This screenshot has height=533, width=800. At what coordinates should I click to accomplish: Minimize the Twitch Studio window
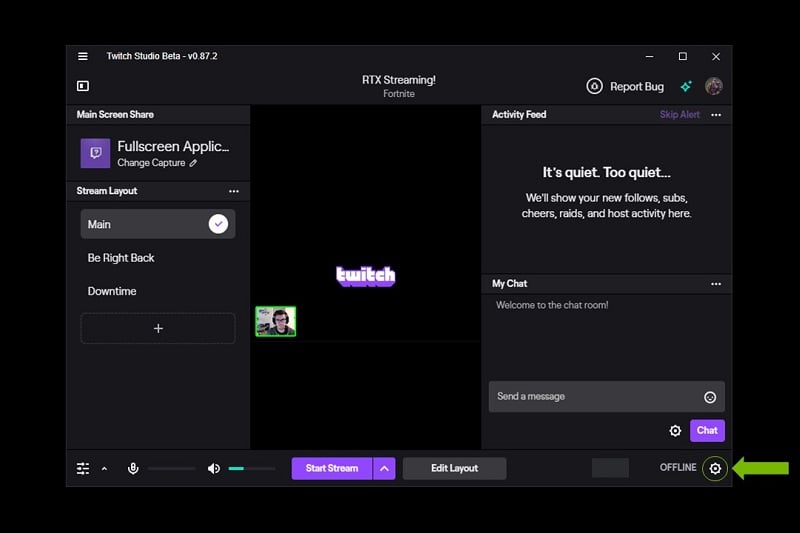tap(649, 56)
